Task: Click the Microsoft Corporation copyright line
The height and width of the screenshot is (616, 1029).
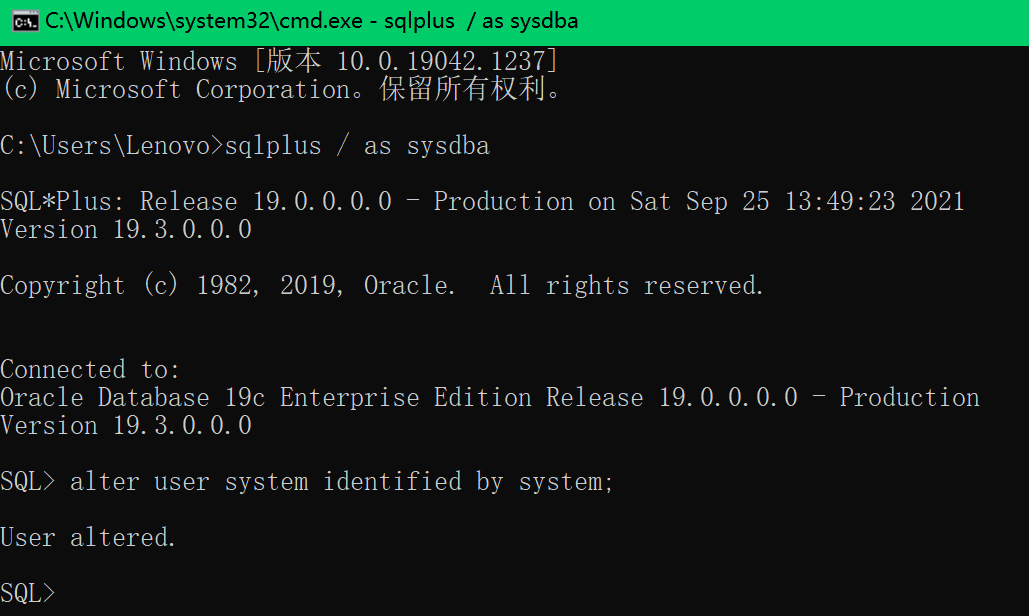Action: tap(281, 89)
